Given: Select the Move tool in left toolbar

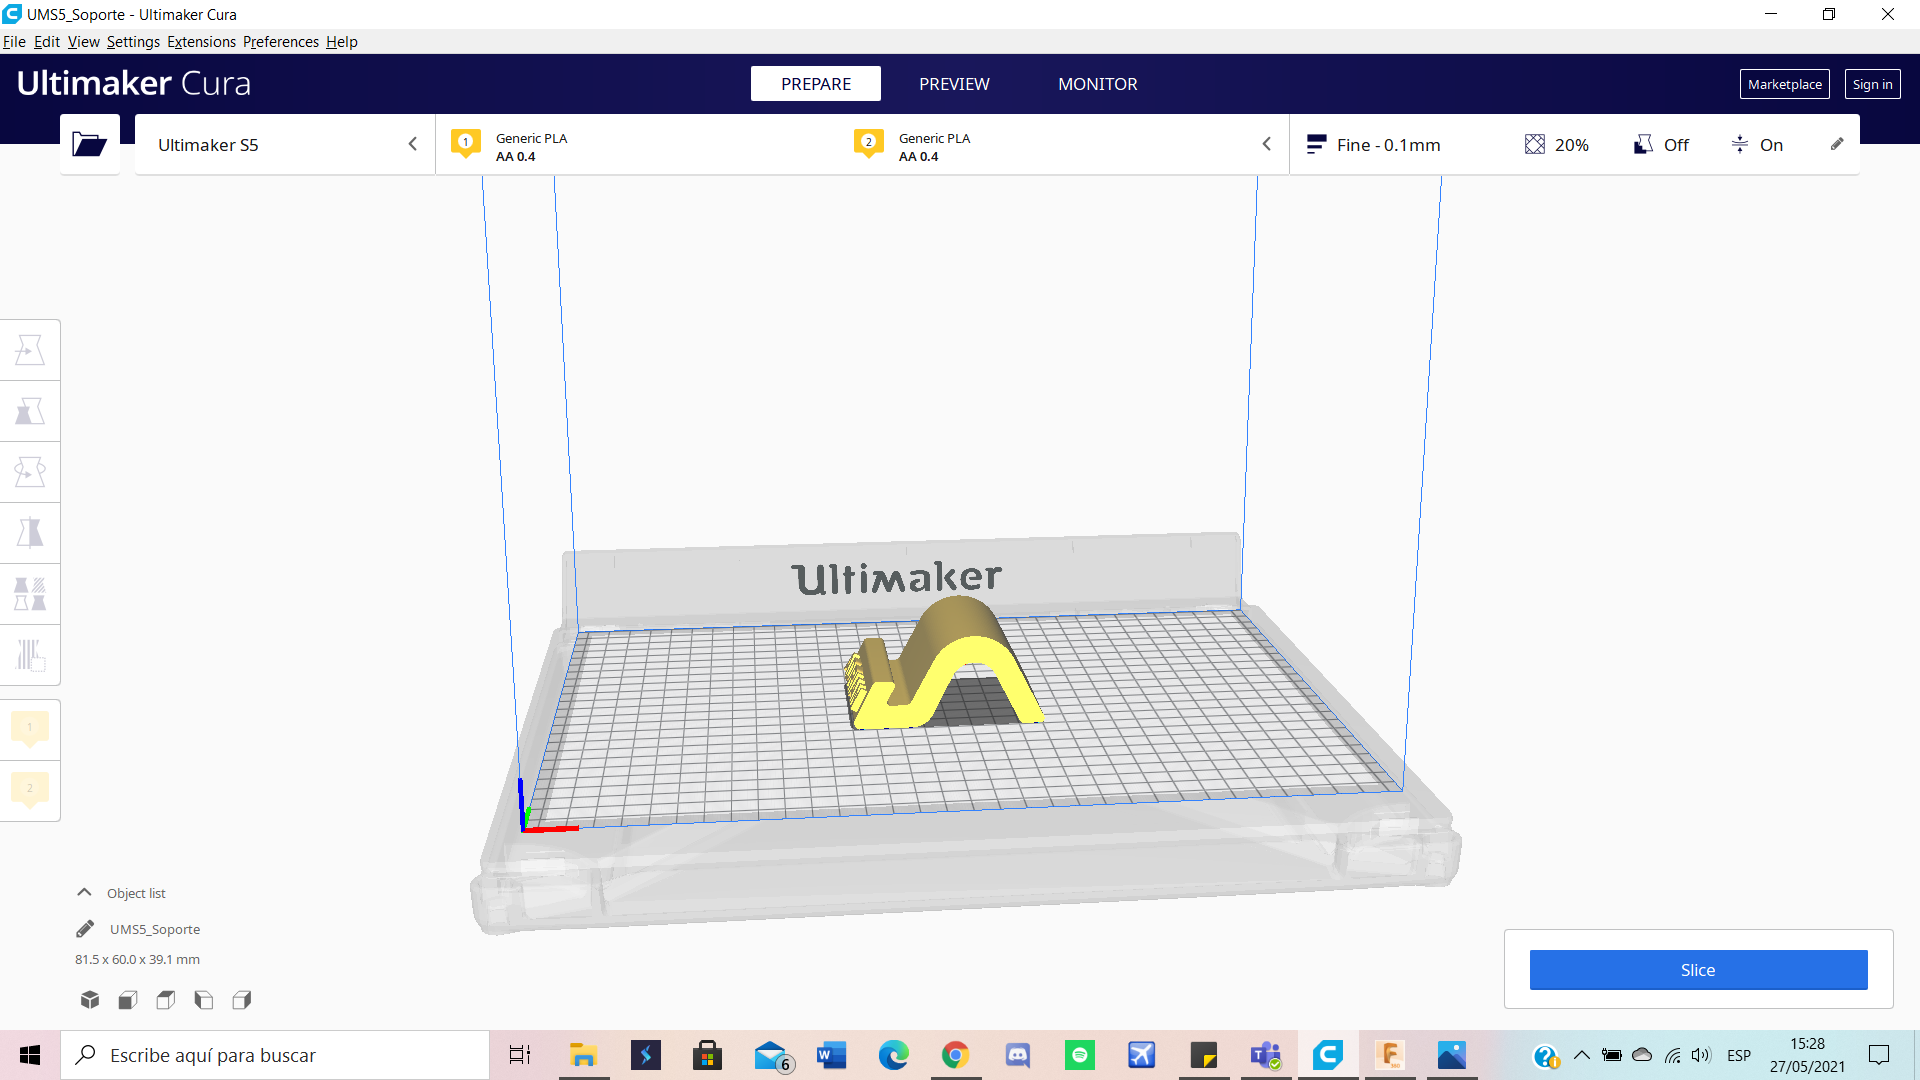Looking at the screenshot, I should 30,350.
